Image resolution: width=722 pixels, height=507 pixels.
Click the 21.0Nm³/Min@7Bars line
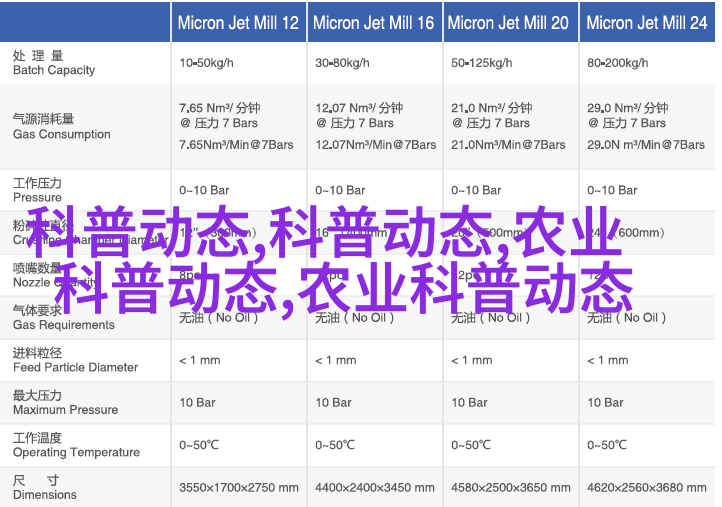tap(508, 145)
